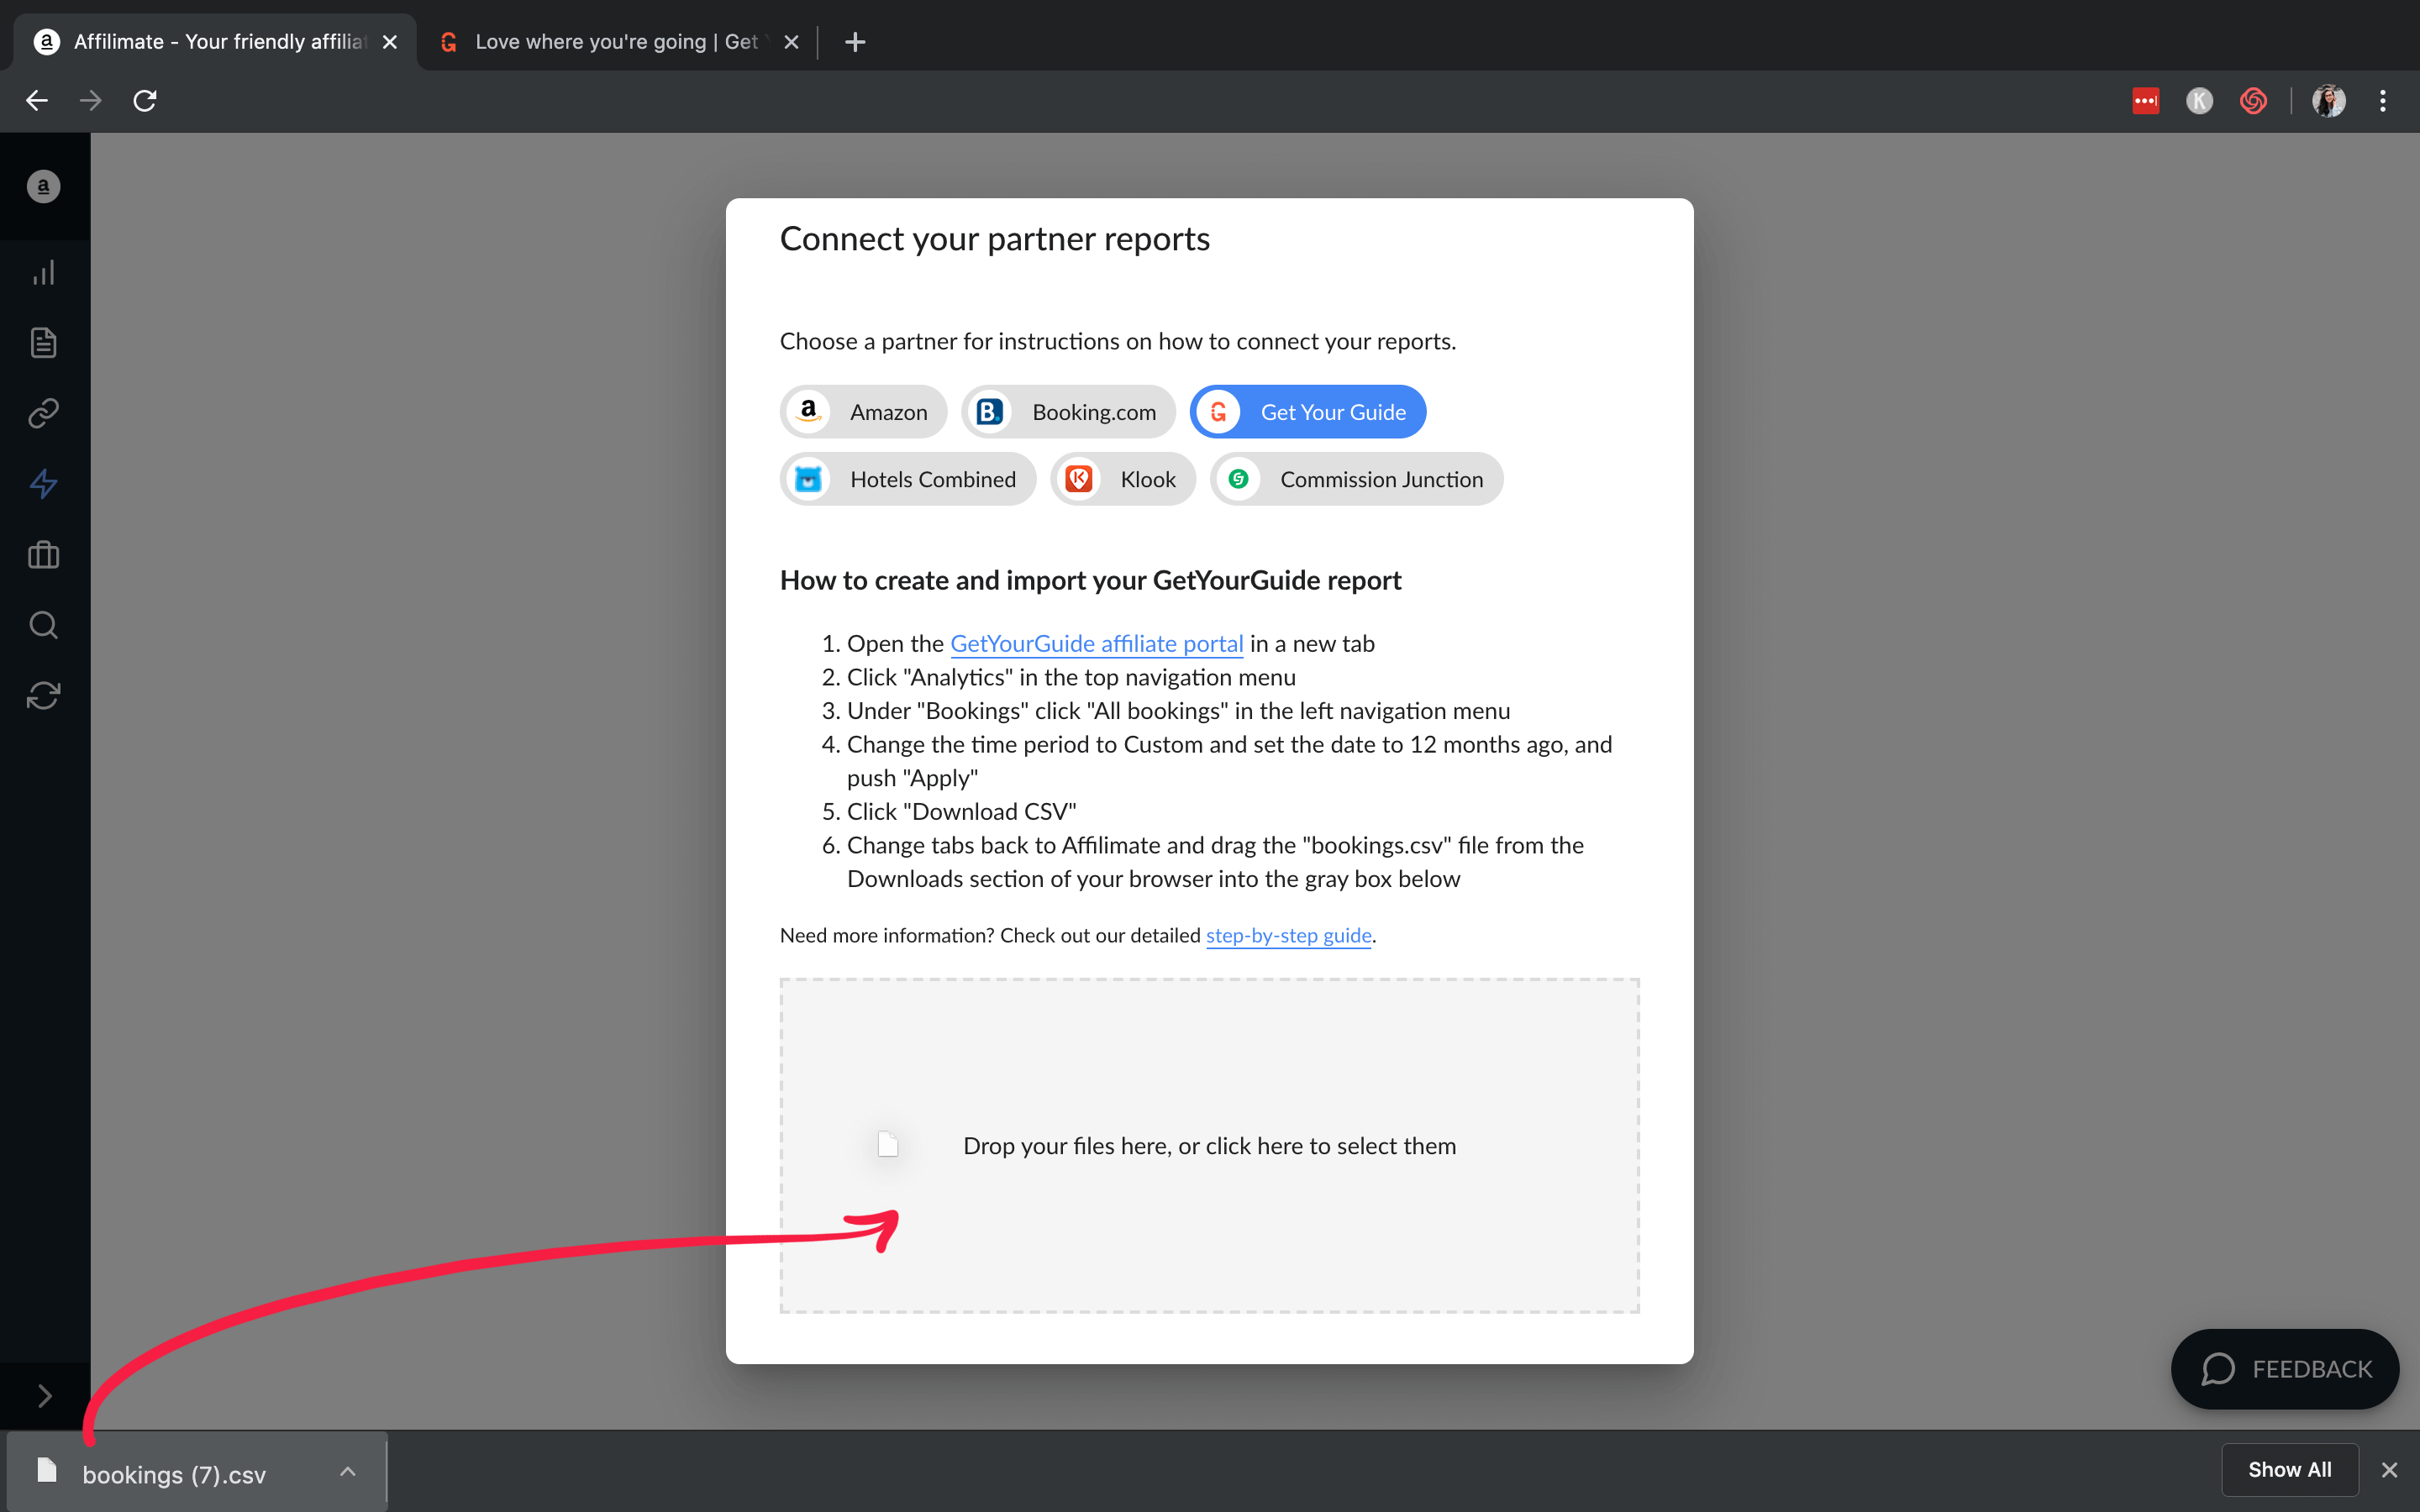Expand the bookings (7).csv download options arrow

pyautogui.click(x=347, y=1472)
